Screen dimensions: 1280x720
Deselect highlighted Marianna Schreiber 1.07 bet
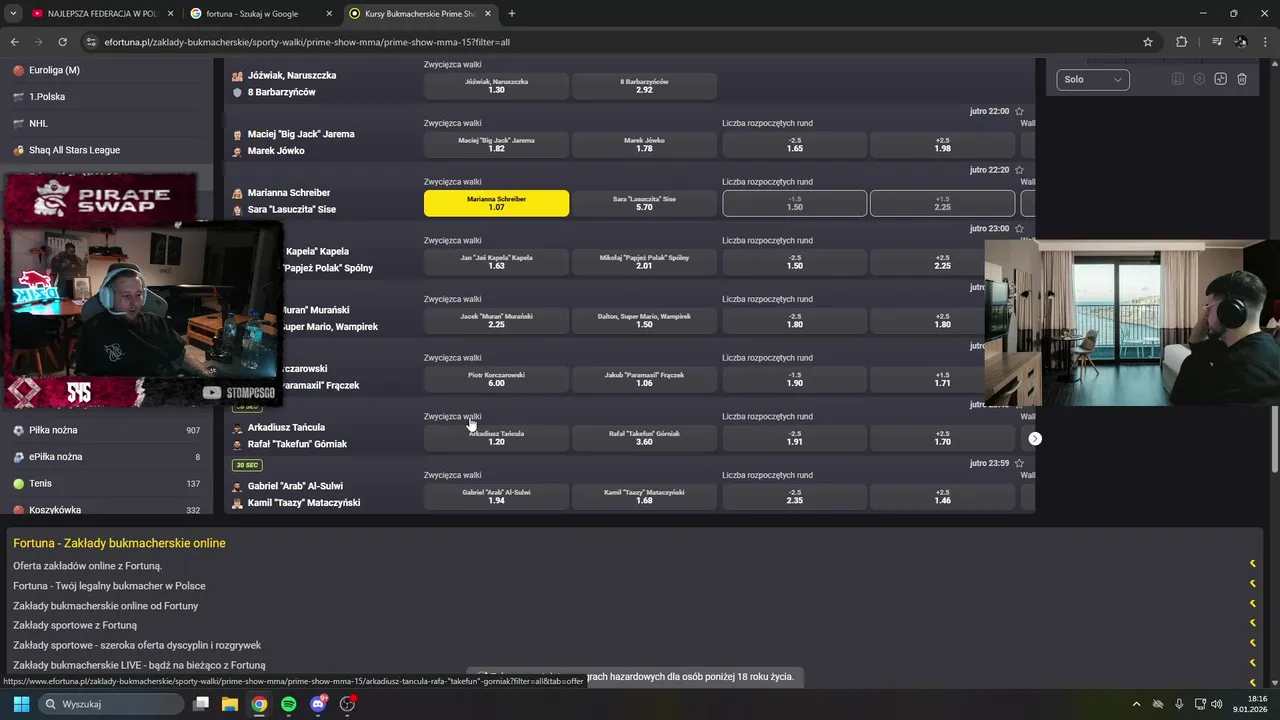(496, 203)
